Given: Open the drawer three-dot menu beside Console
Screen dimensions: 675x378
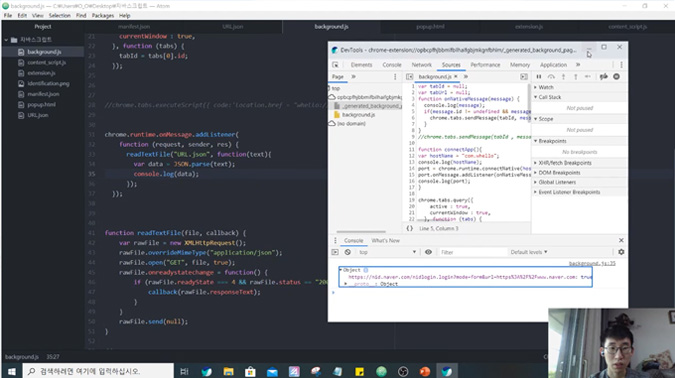Looking at the screenshot, I should pyautogui.click(x=335, y=240).
